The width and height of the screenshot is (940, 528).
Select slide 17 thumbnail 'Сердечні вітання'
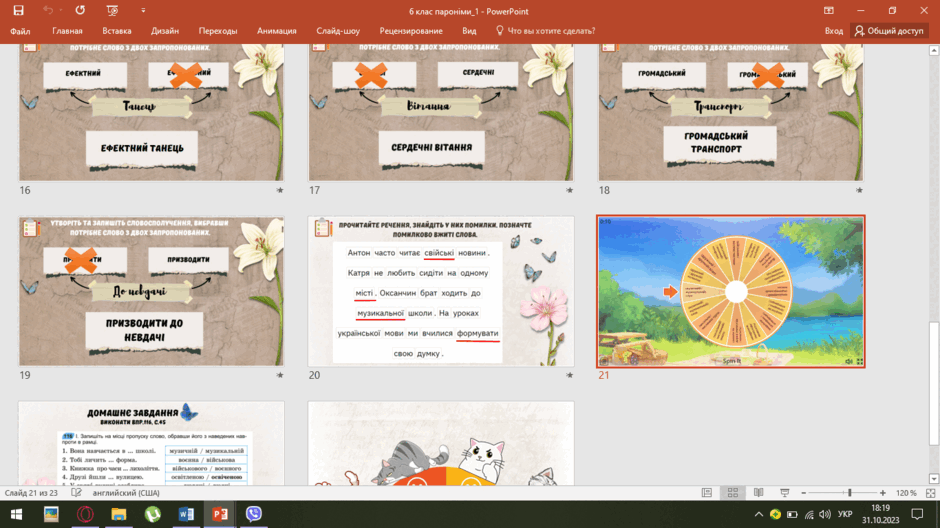pyautogui.click(x=441, y=112)
